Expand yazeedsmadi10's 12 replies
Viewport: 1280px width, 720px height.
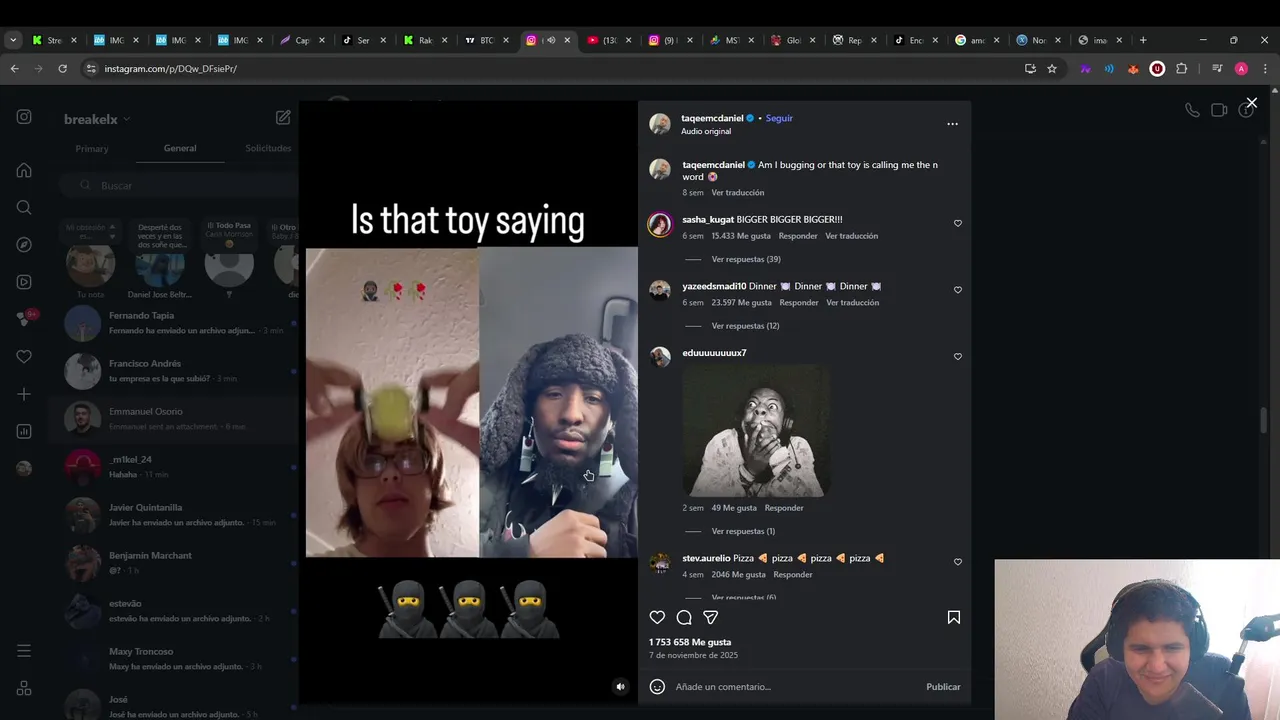point(745,326)
